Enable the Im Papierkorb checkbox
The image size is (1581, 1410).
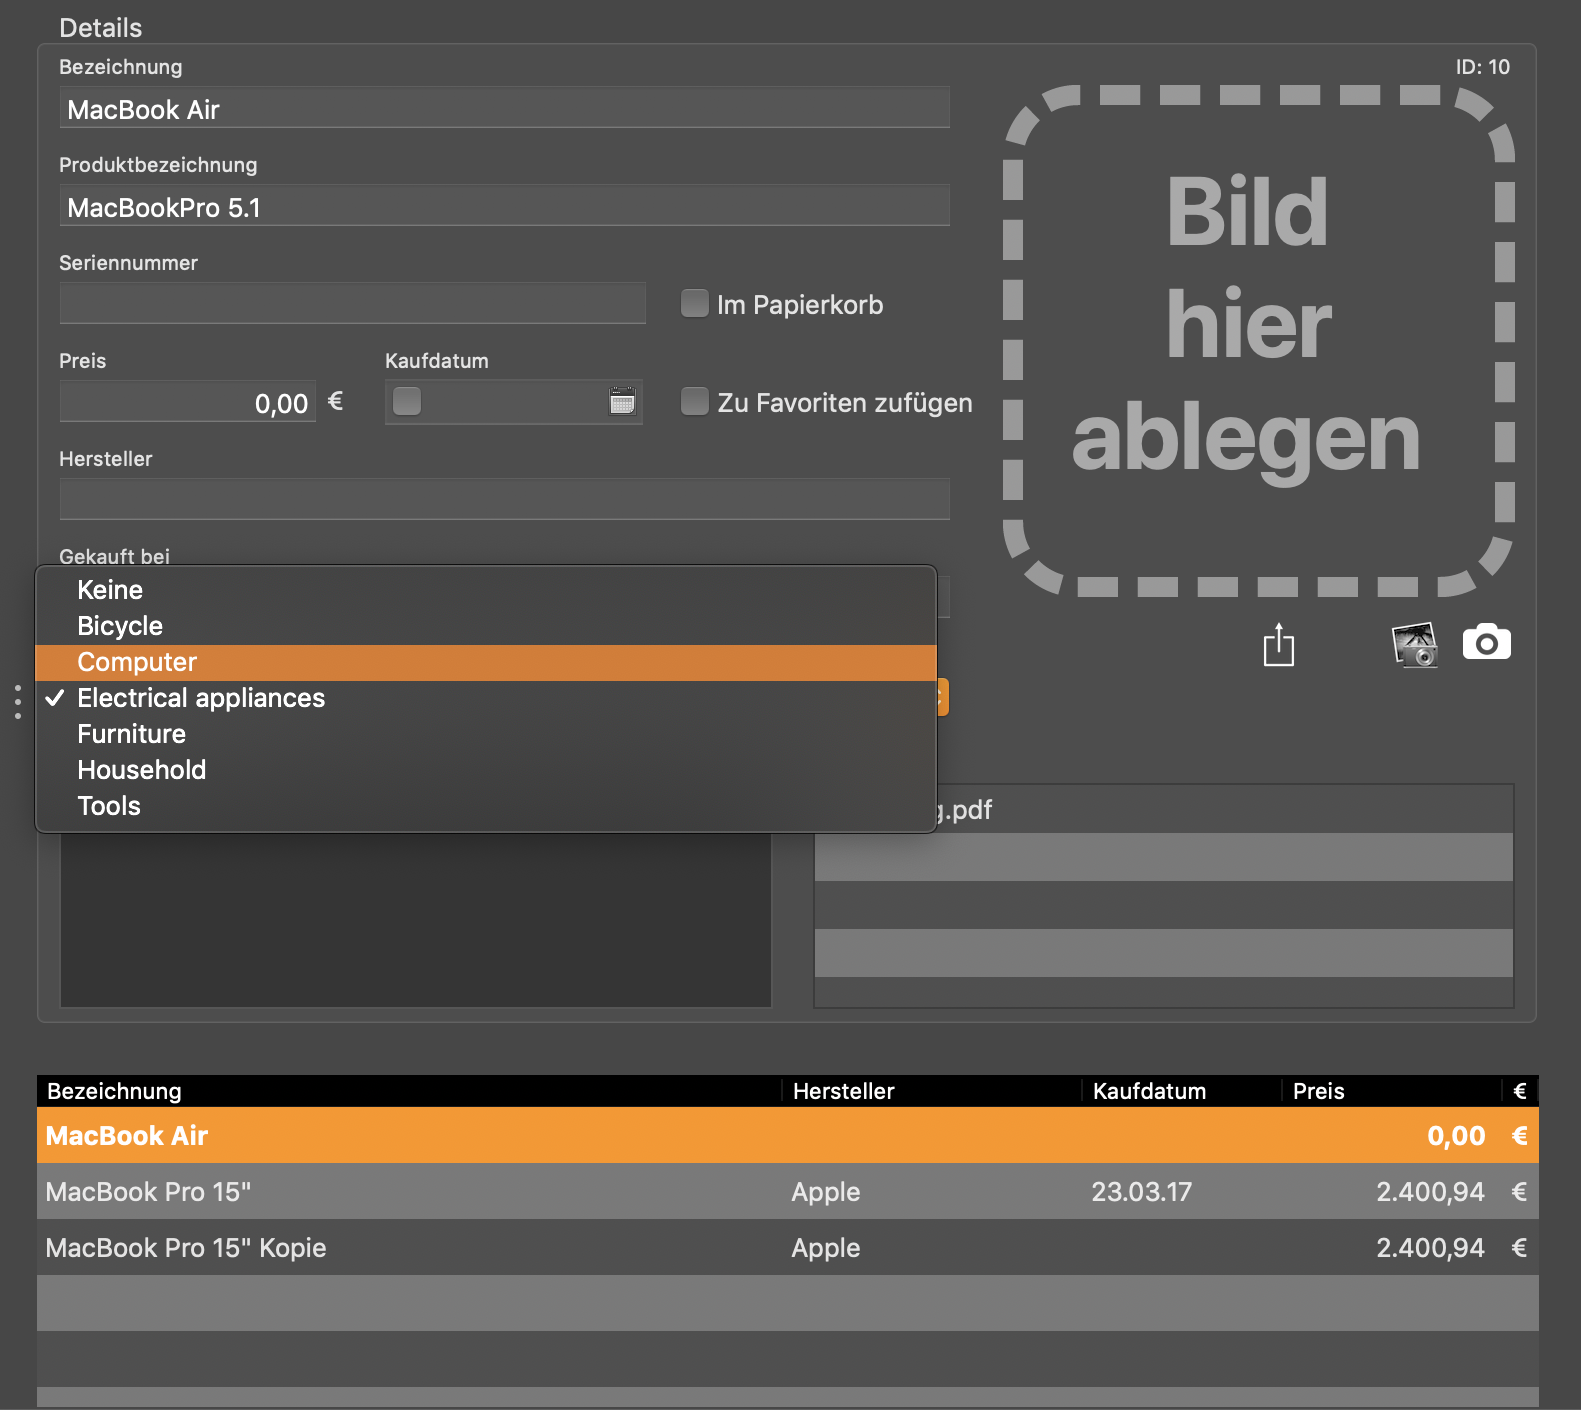click(x=695, y=304)
